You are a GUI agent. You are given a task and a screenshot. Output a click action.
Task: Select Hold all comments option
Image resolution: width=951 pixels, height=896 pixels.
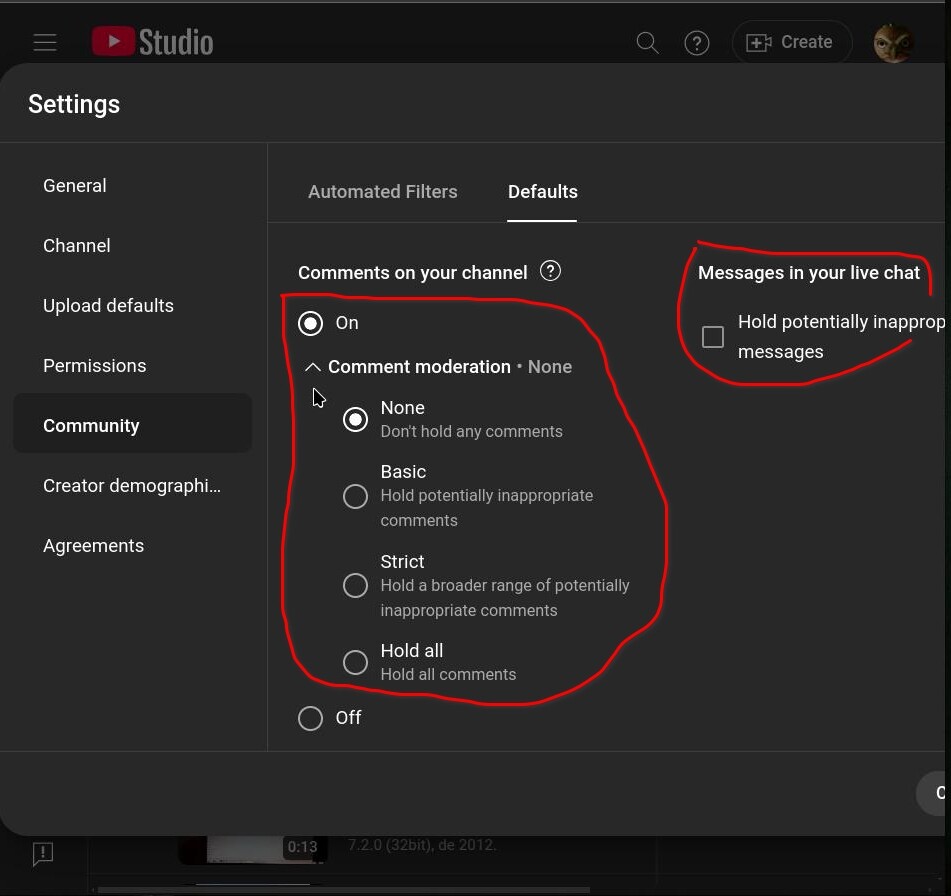(x=355, y=662)
